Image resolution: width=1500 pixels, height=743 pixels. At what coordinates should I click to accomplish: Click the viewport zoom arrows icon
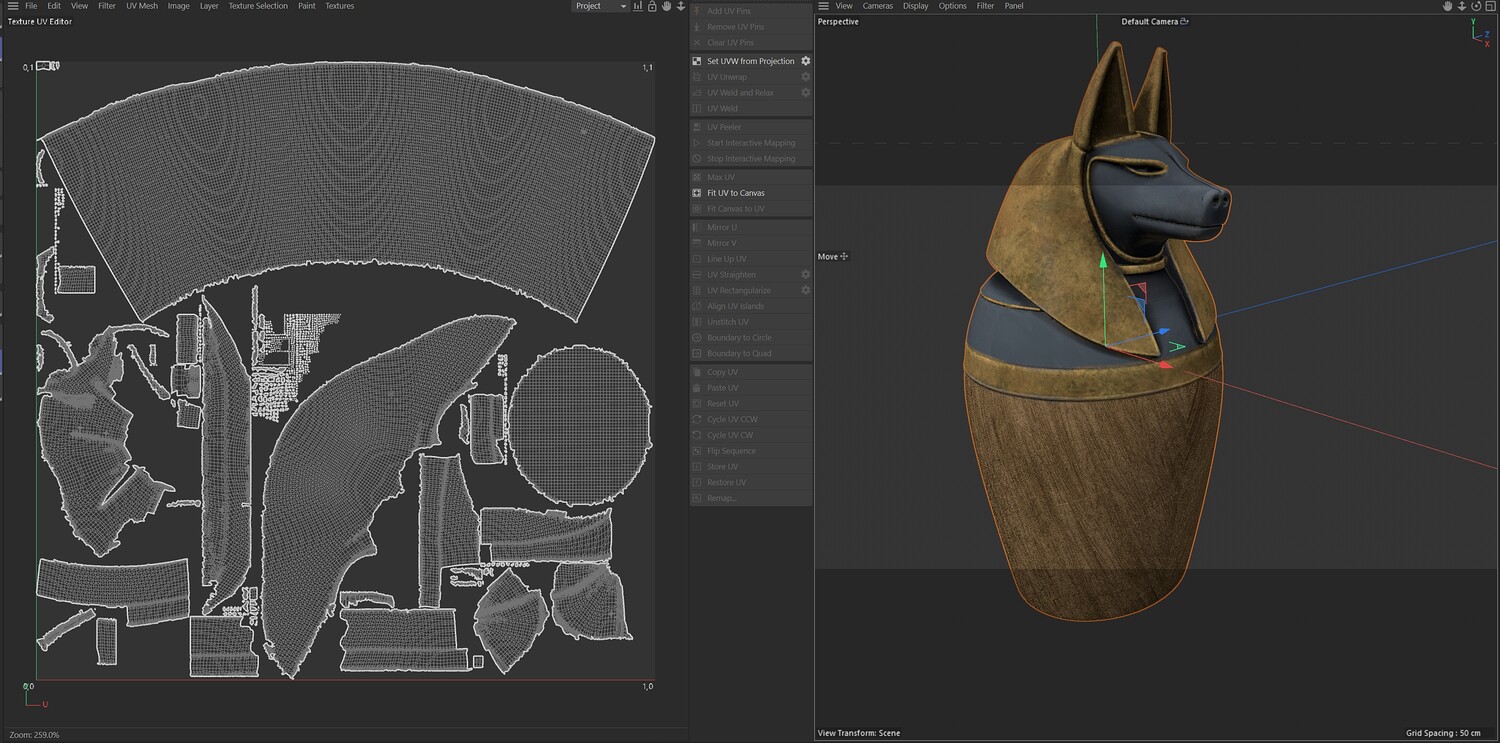coord(1461,6)
